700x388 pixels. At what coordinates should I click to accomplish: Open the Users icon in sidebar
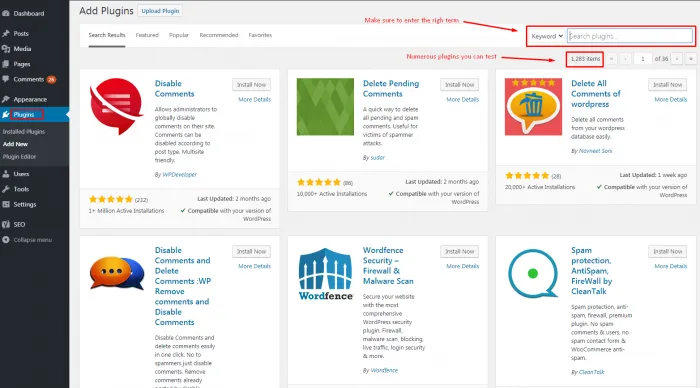pyautogui.click(x=6, y=174)
